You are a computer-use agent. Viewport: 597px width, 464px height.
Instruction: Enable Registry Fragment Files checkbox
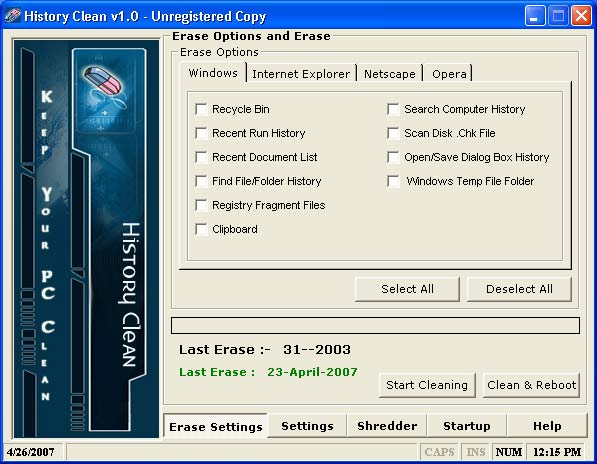tap(201, 205)
